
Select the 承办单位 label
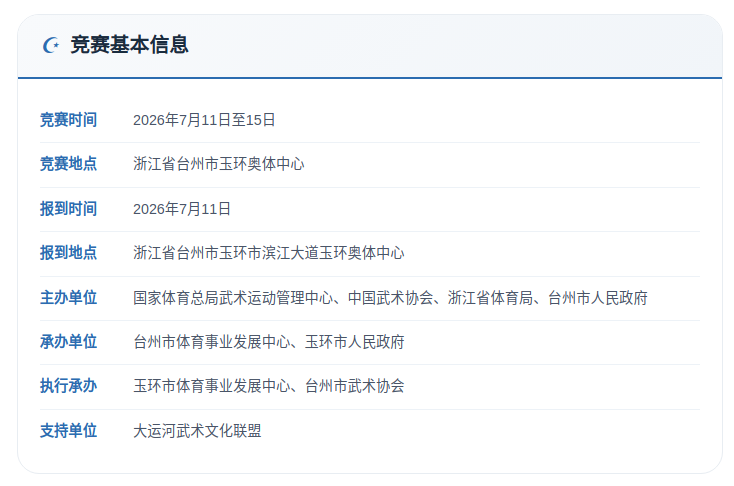[68, 342]
